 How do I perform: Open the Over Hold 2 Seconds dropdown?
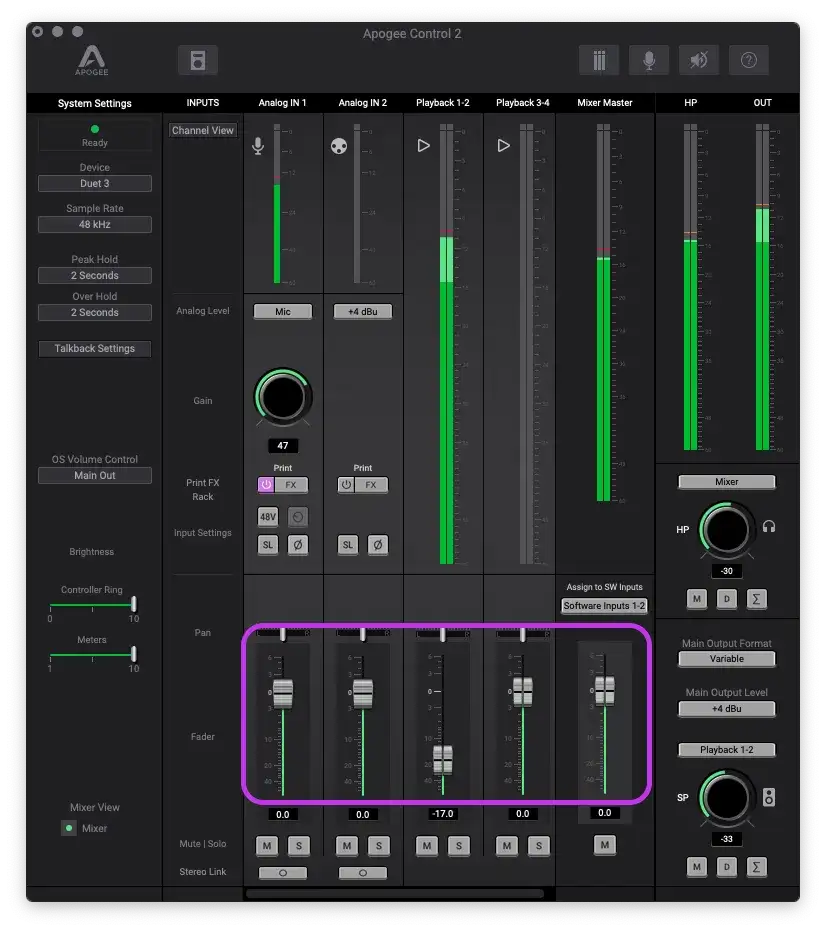[x=94, y=312]
